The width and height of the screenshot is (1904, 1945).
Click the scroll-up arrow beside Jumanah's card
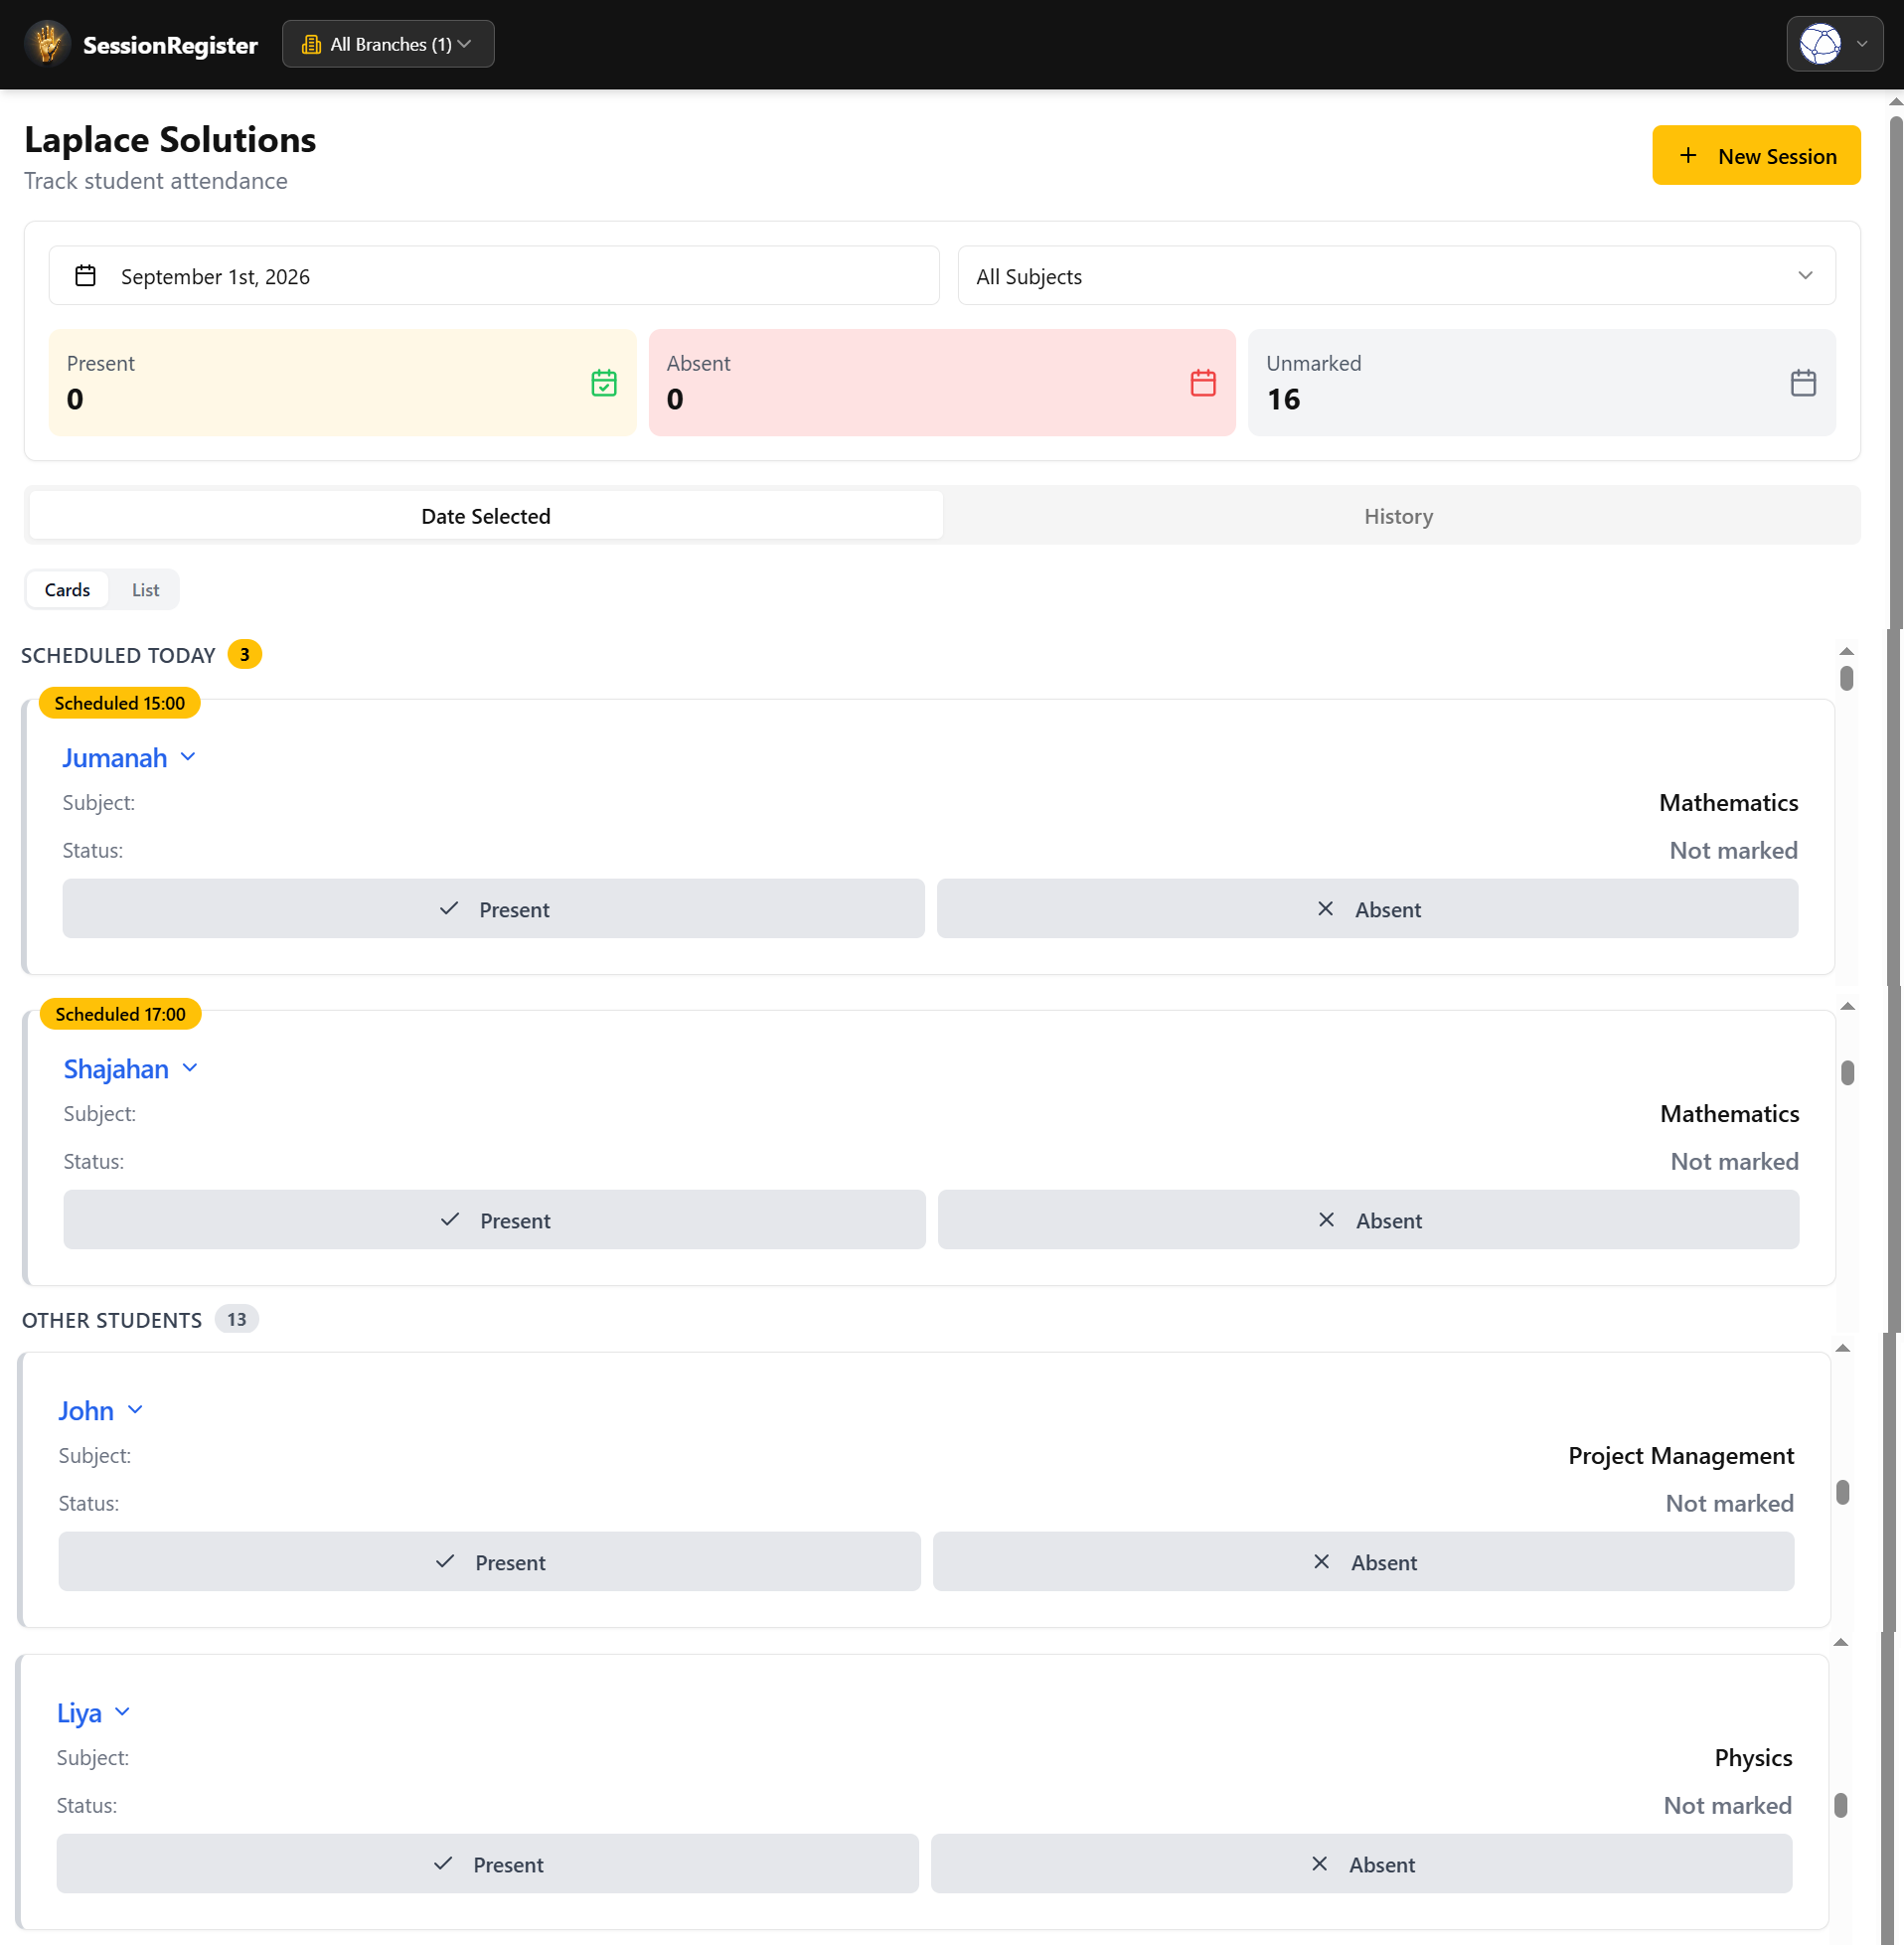(x=1846, y=652)
